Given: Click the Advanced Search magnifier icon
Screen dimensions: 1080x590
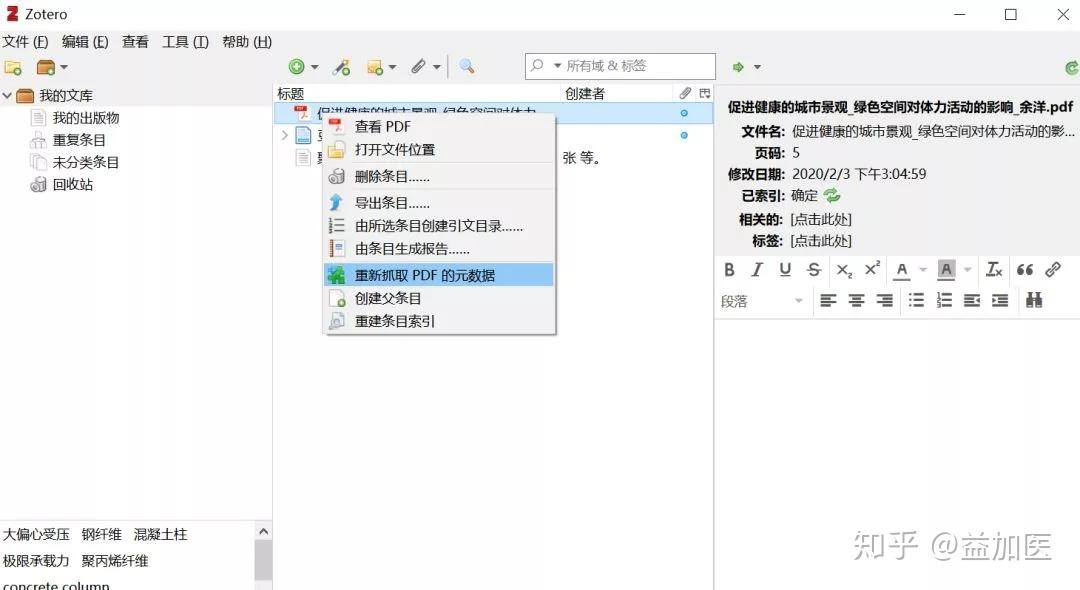Looking at the screenshot, I should coord(466,66).
